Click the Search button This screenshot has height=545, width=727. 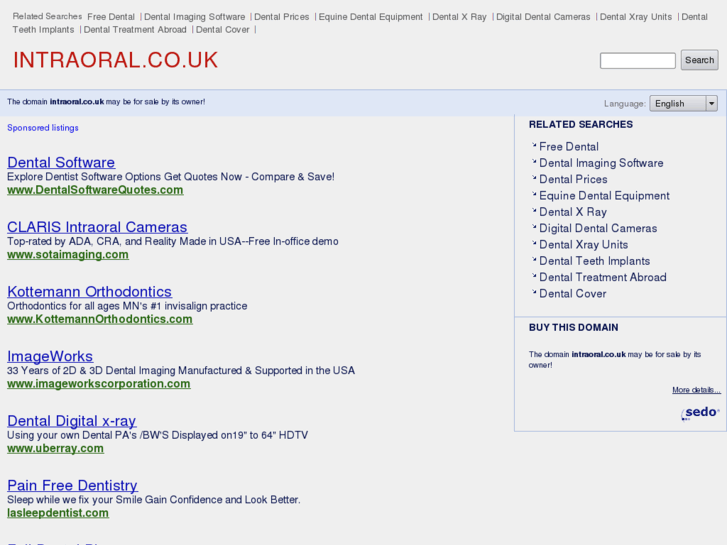699,60
